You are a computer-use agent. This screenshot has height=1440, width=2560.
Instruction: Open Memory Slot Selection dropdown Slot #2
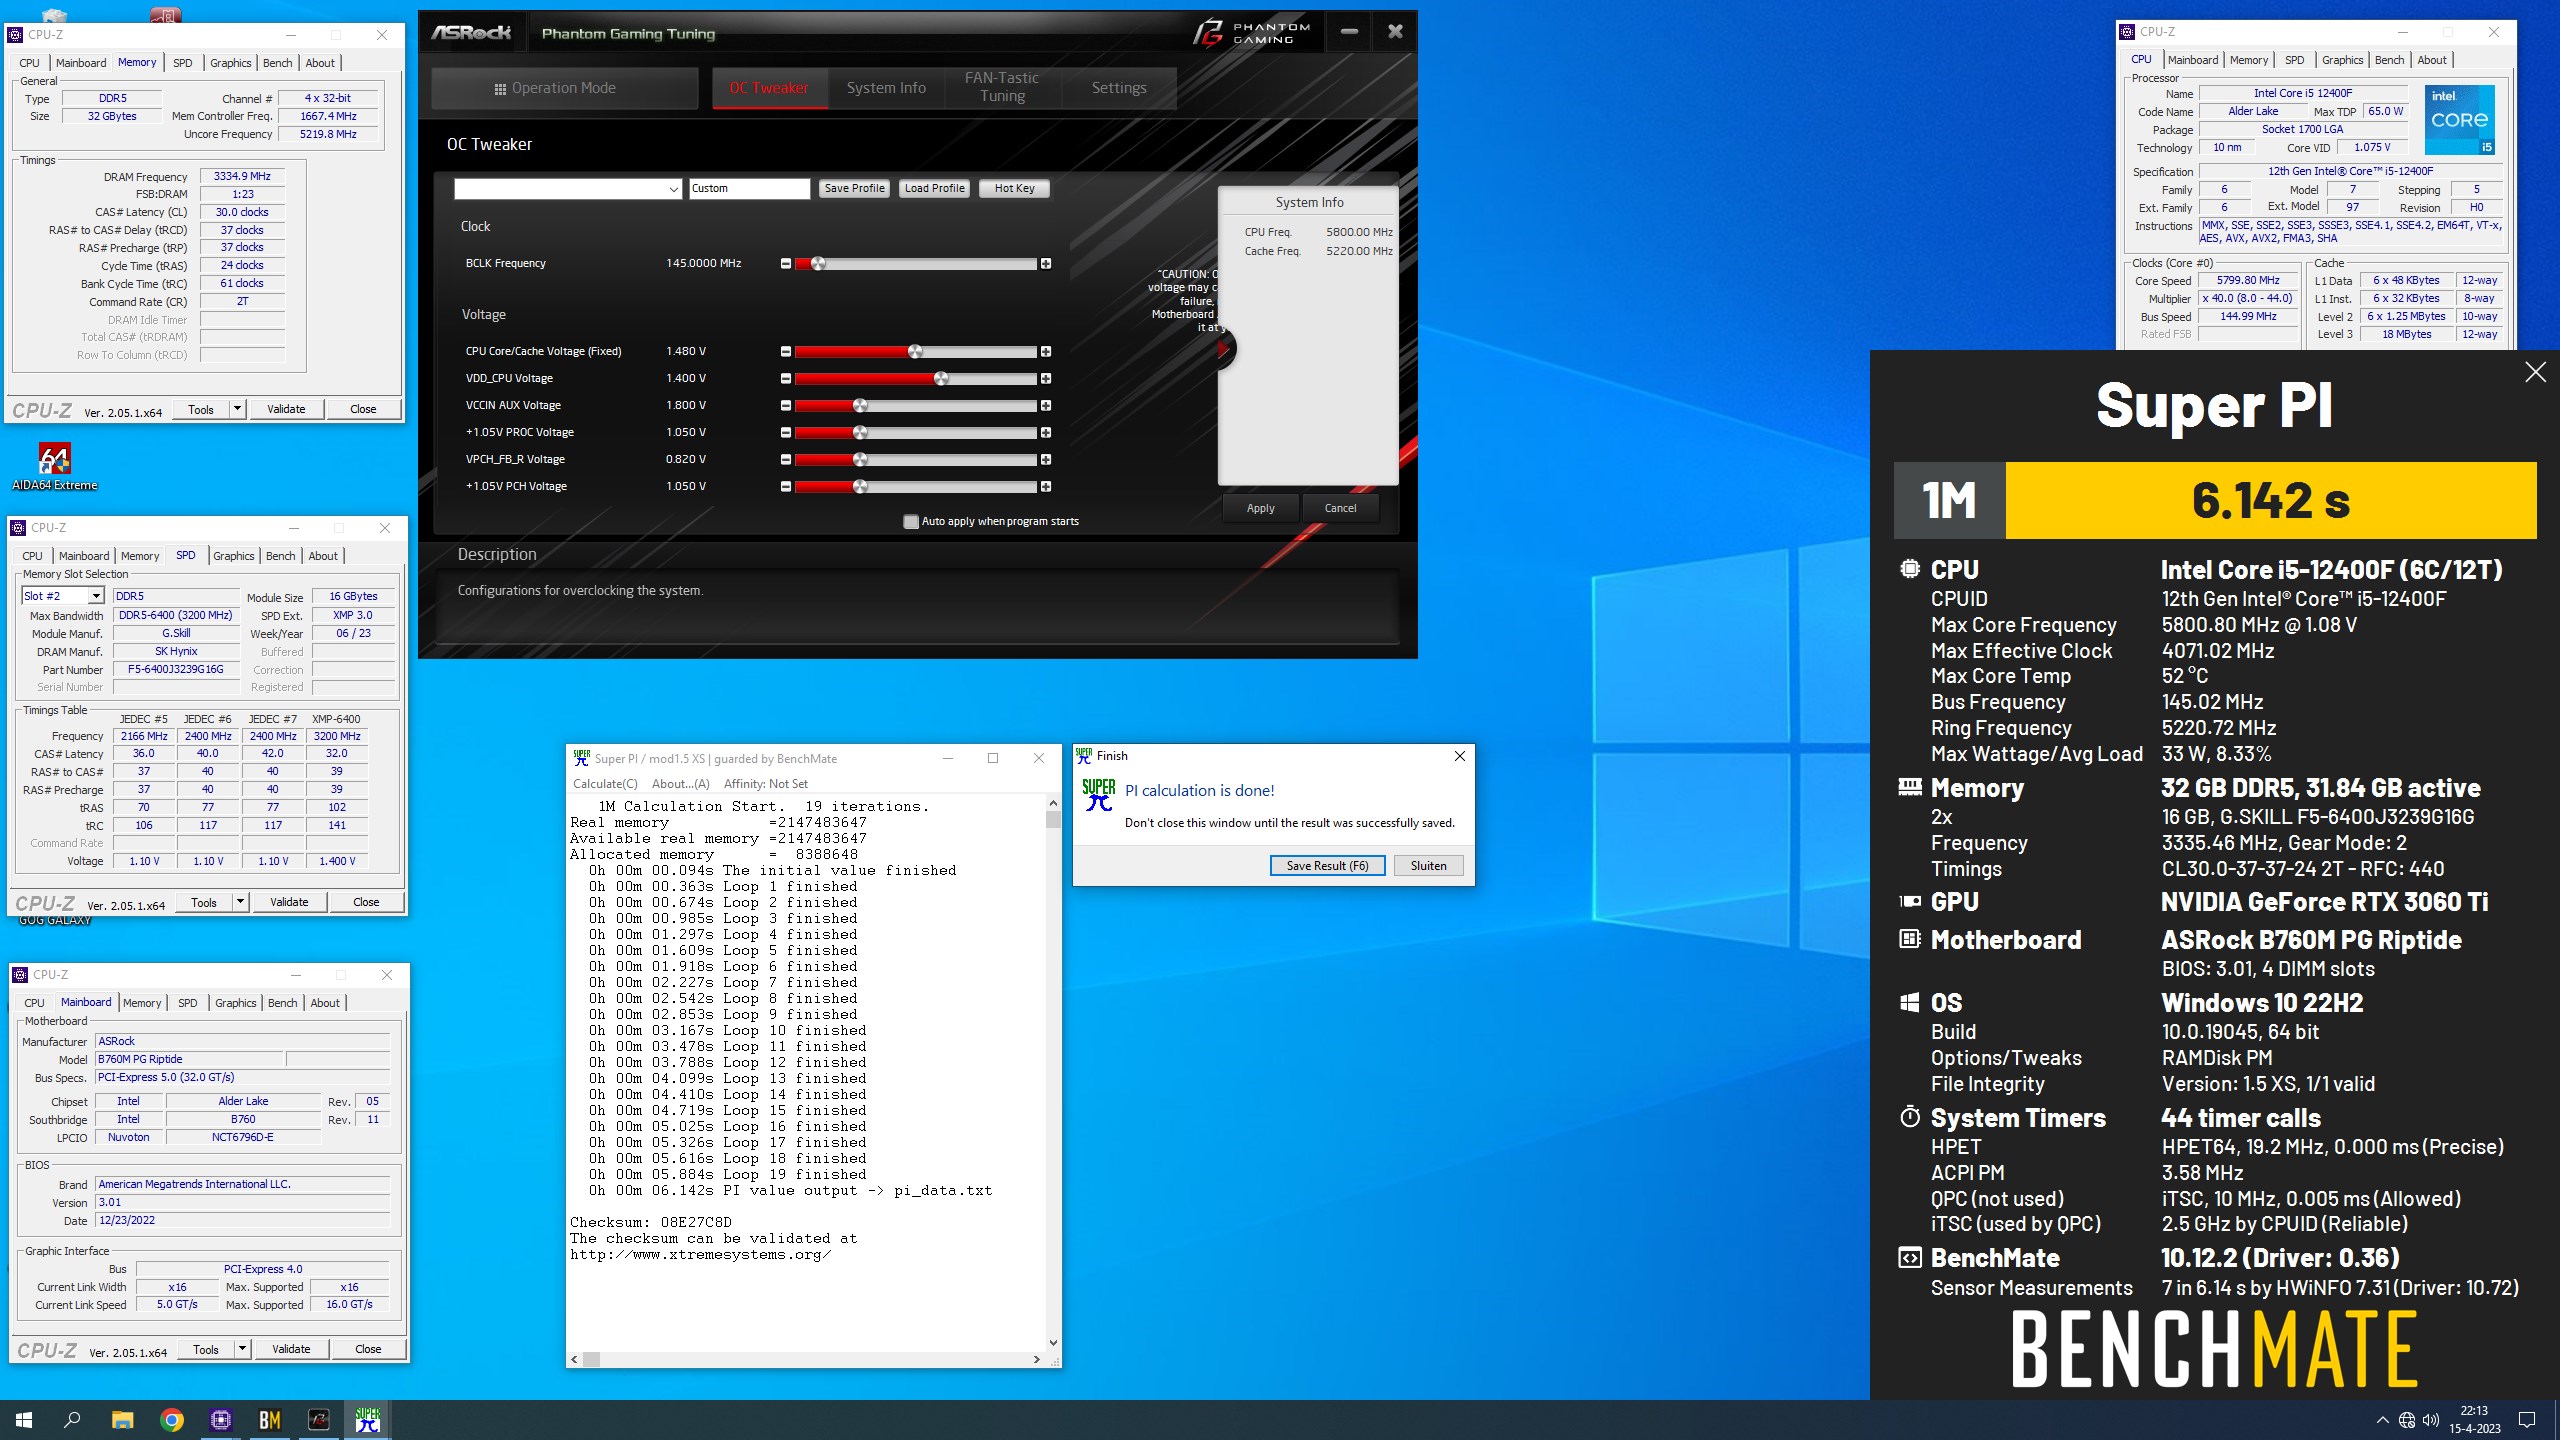96,596
